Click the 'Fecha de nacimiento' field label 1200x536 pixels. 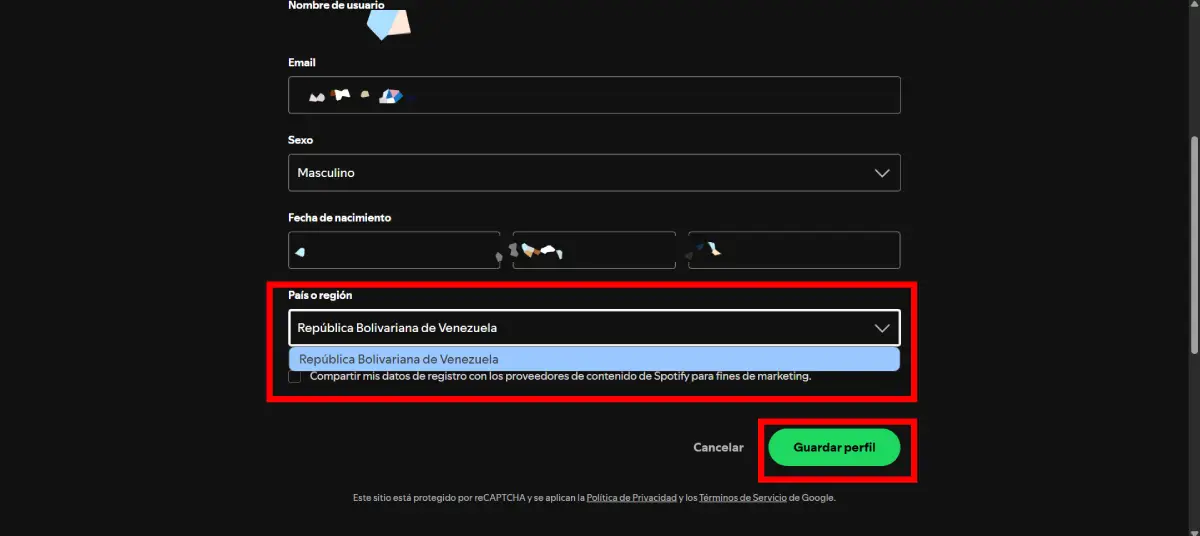point(339,218)
